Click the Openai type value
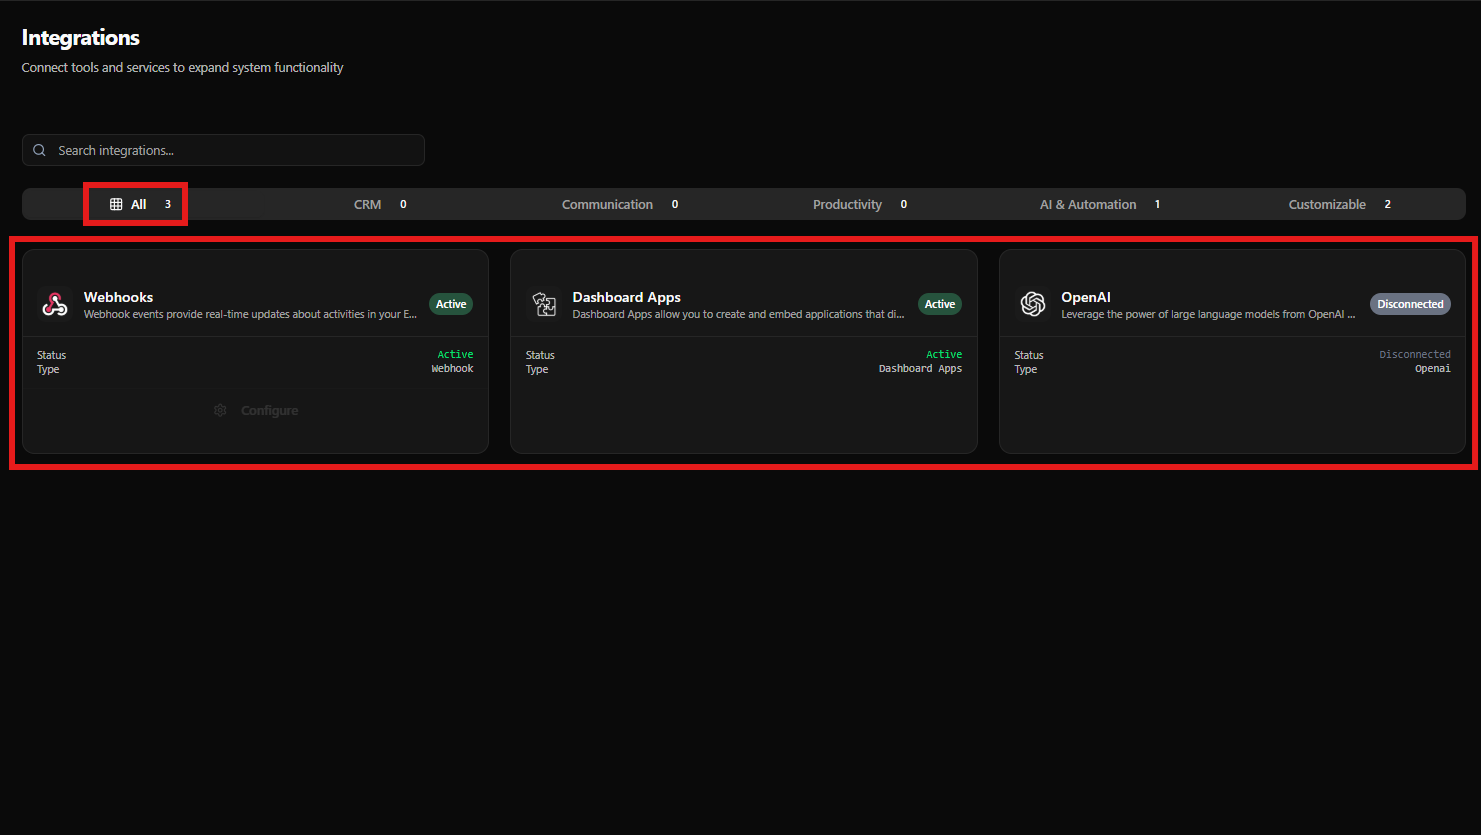 click(1432, 368)
